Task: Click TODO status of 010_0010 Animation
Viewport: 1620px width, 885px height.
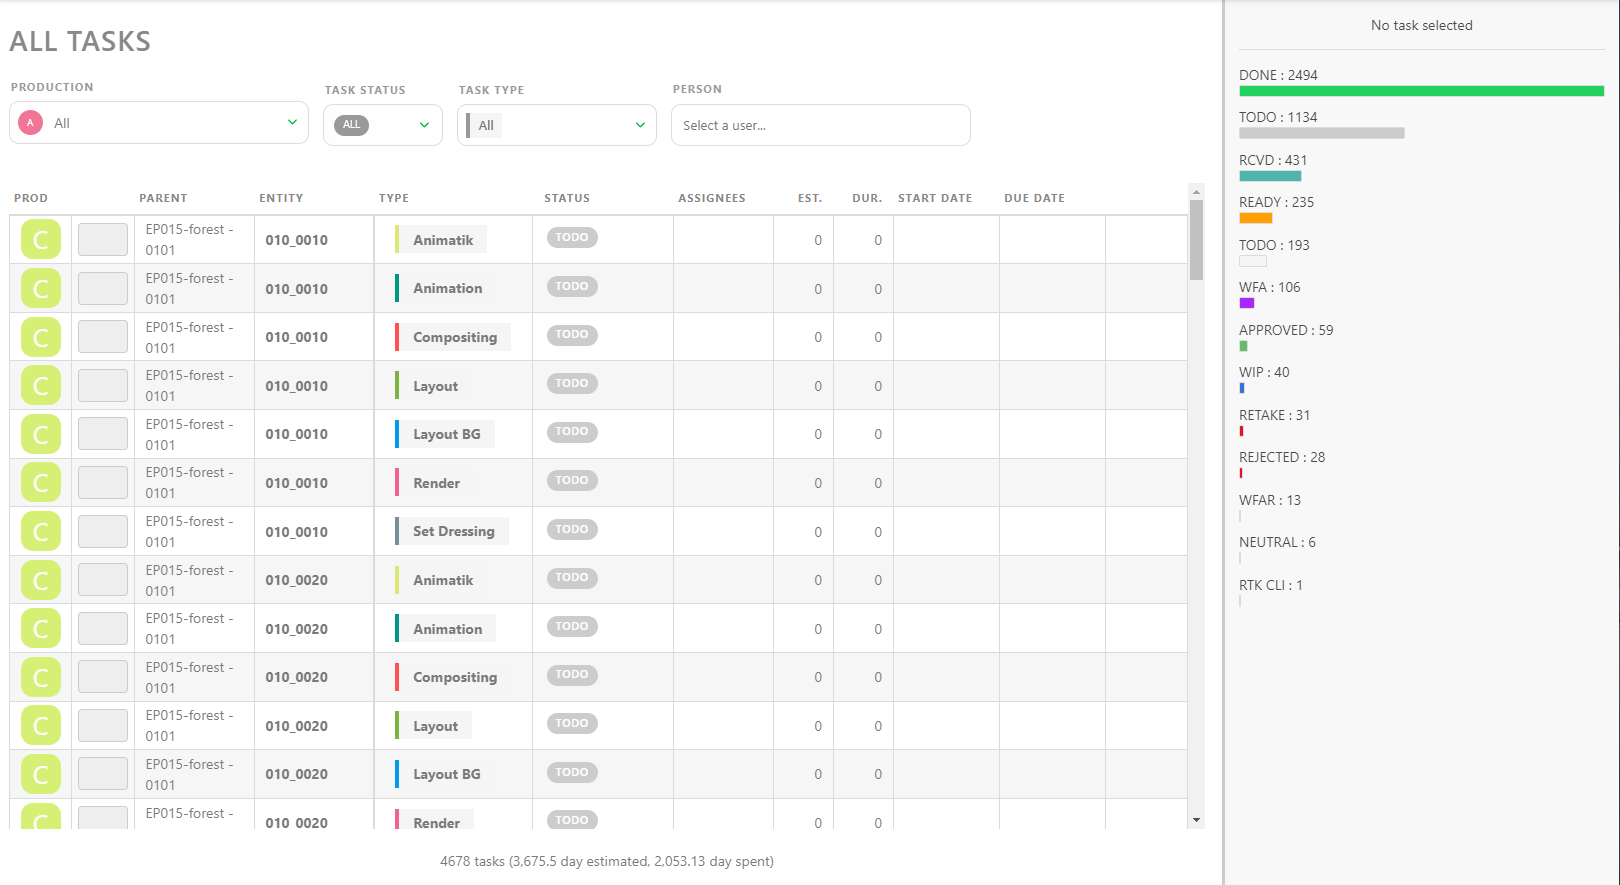Action: pyautogui.click(x=572, y=286)
